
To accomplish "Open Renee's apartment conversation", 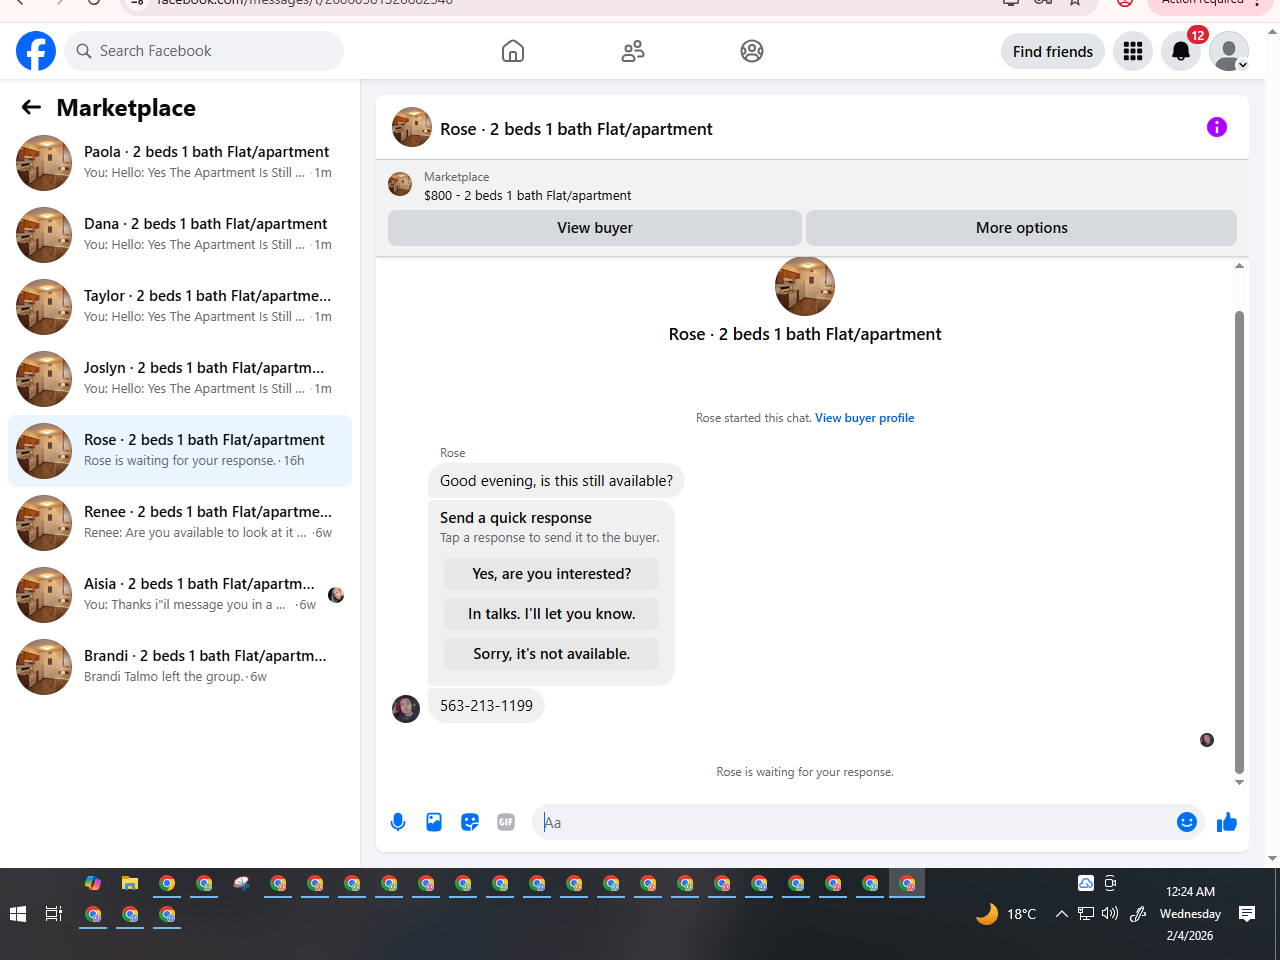I will point(180,523).
